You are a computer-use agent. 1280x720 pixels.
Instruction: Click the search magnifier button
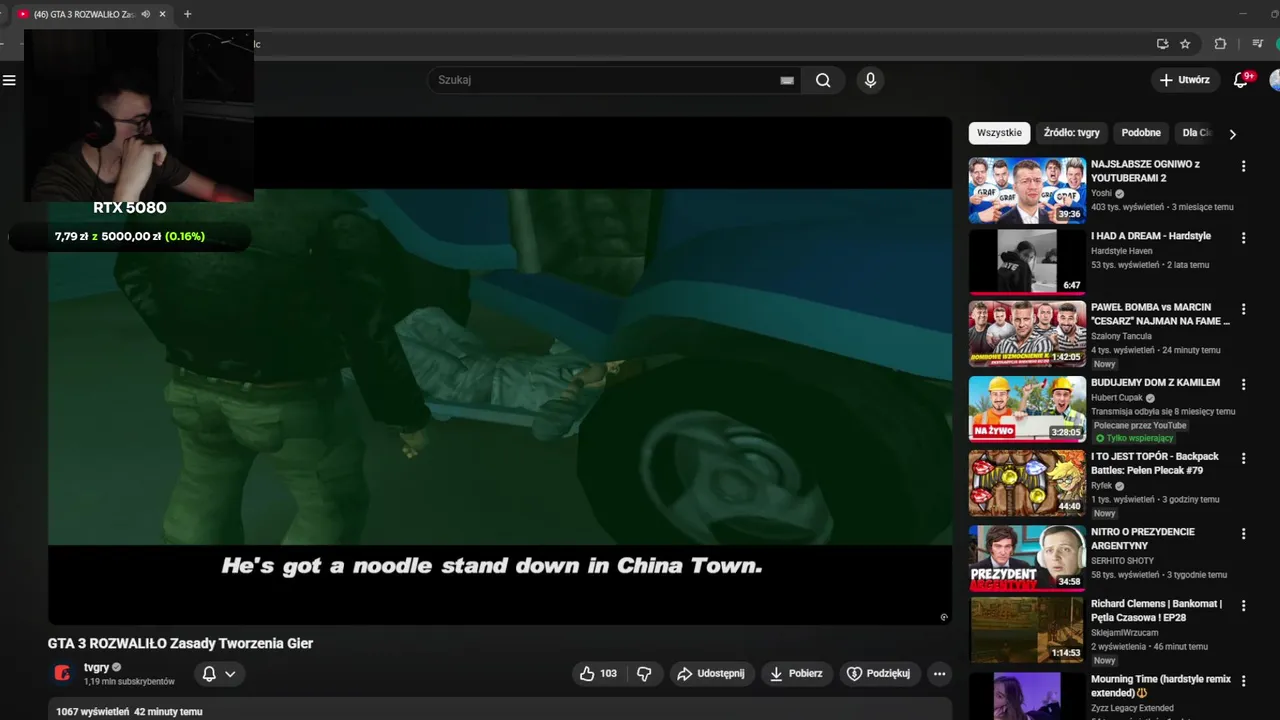[823, 80]
